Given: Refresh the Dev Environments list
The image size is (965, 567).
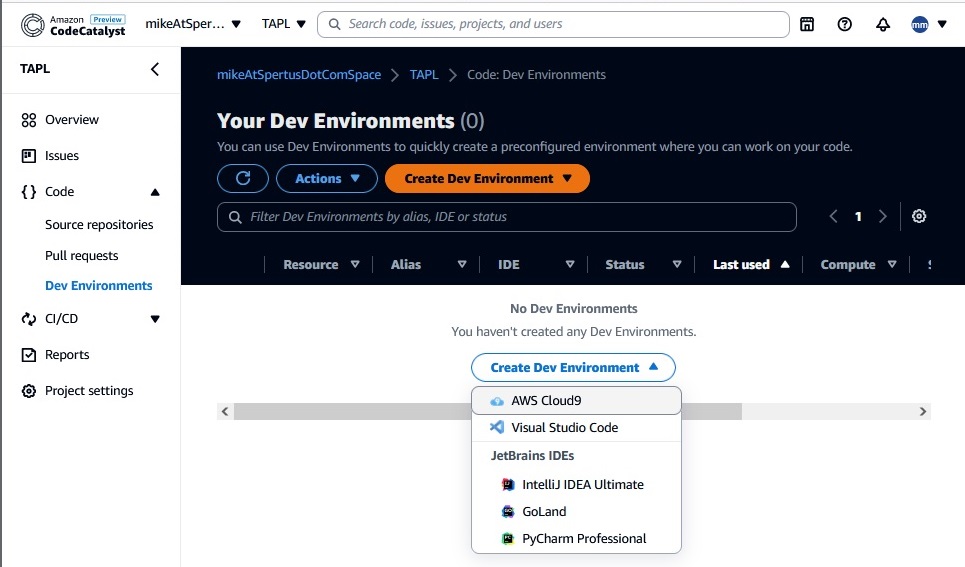Looking at the screenshot, I should (x=243, y=179).
